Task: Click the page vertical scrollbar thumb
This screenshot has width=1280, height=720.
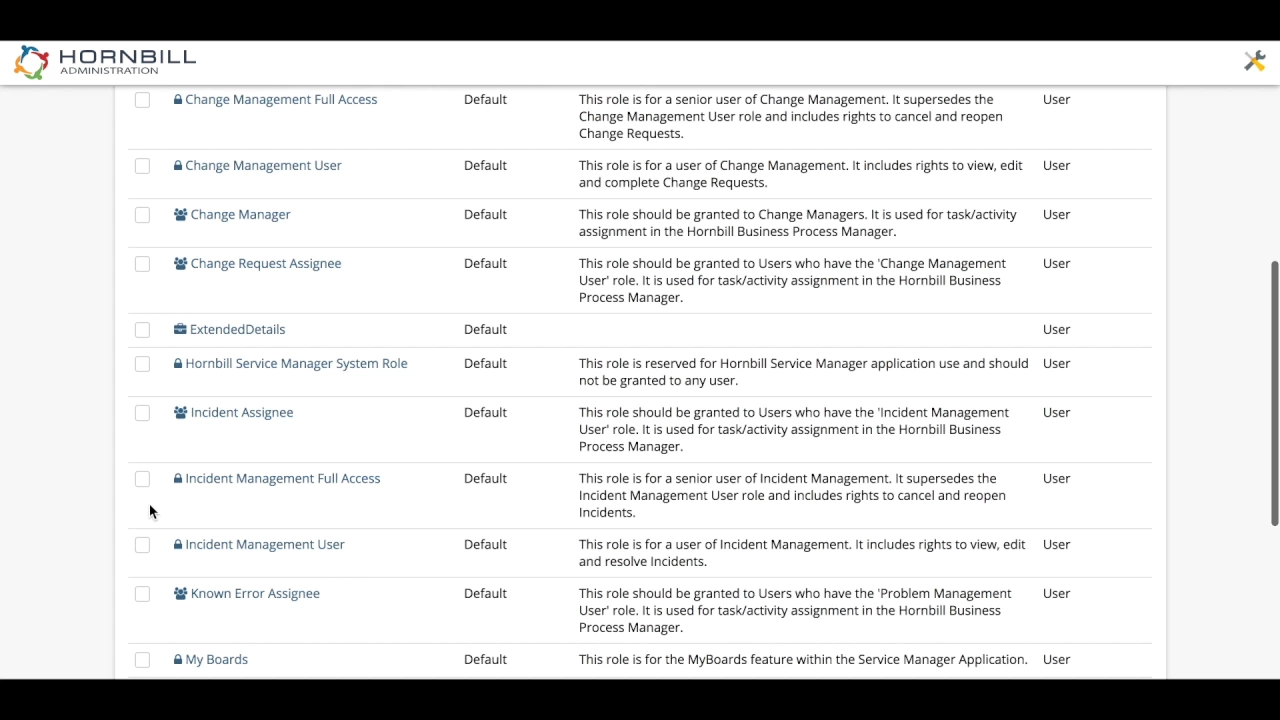Action: coord(1275,393)
